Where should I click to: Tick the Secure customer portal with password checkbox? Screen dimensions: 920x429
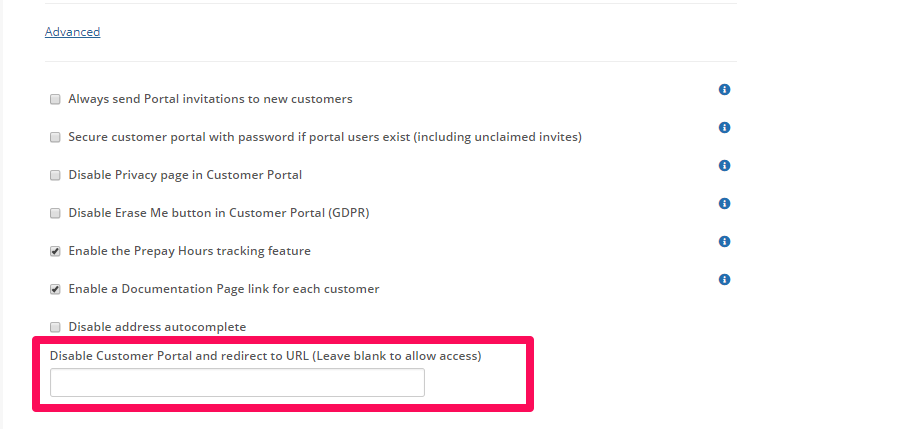pyautogui.click(x=55, y=138)
